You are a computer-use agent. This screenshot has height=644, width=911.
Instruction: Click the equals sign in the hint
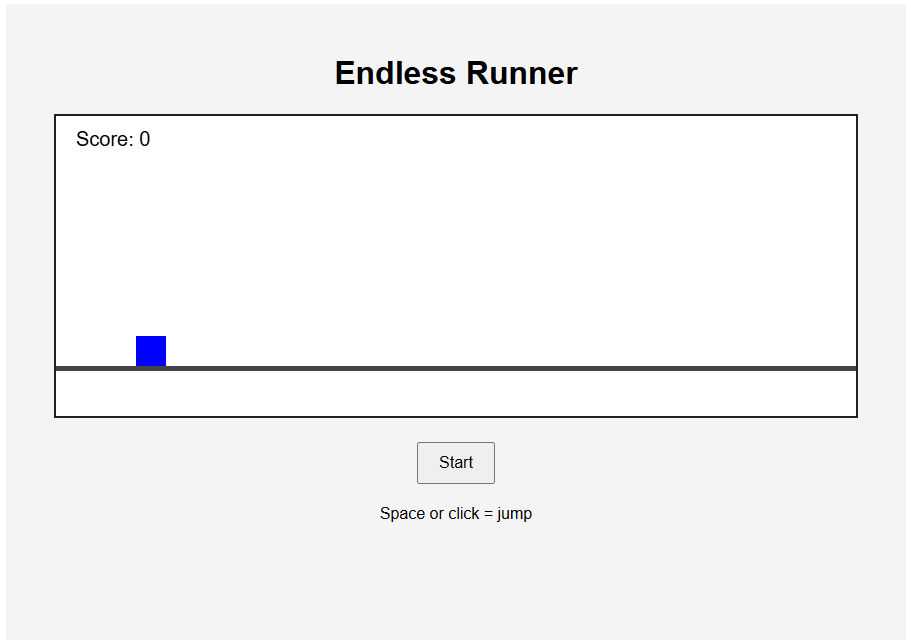[489, 514]
